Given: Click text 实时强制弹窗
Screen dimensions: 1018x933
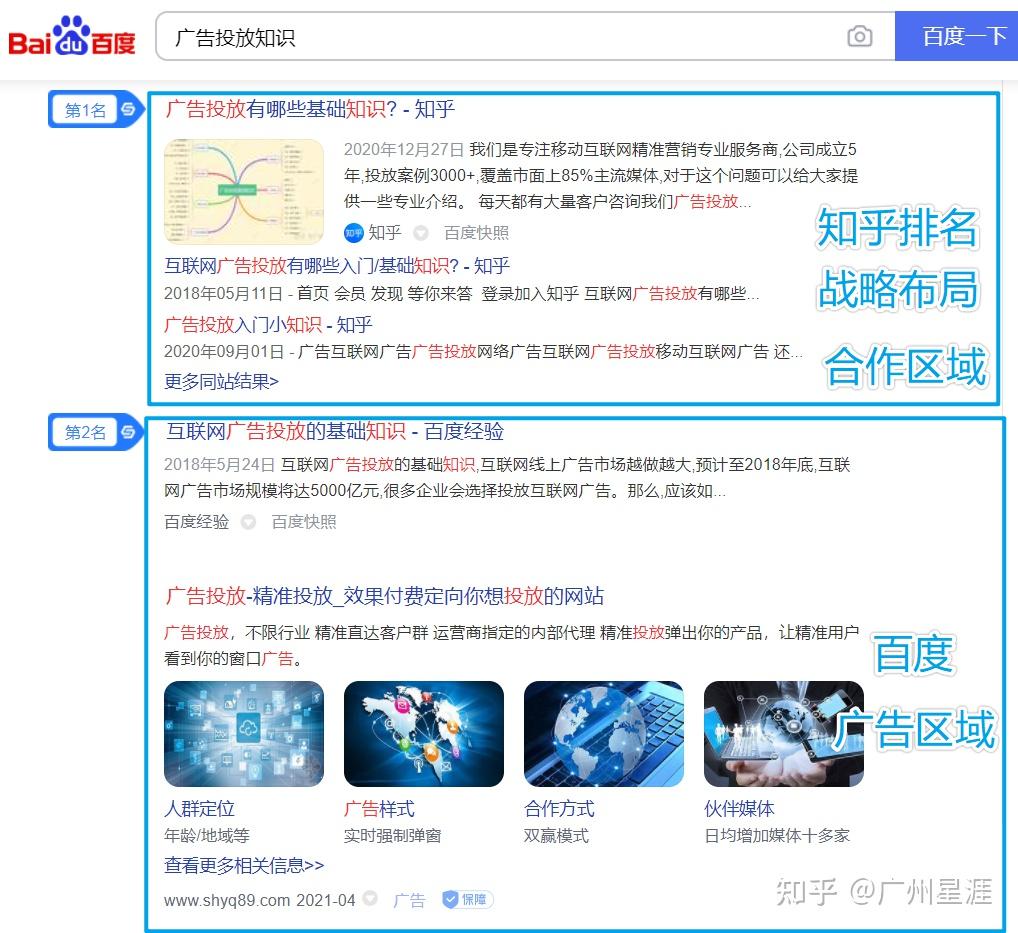Looking at the screenshot, I should [393, 836].
